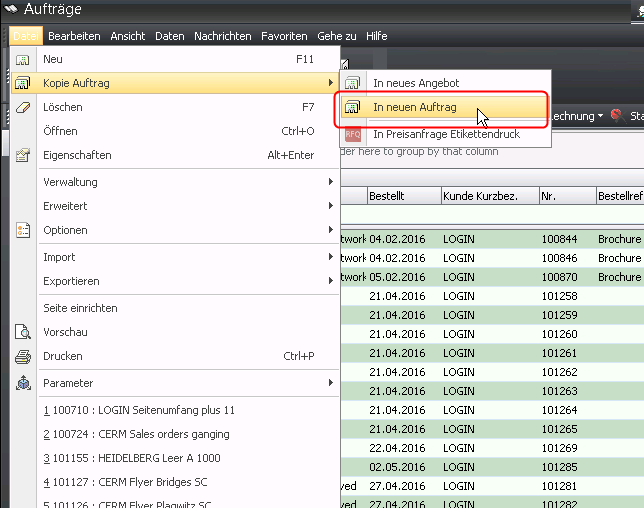
Task: Sort by the Bestellt column header
Action: (402, 196)
